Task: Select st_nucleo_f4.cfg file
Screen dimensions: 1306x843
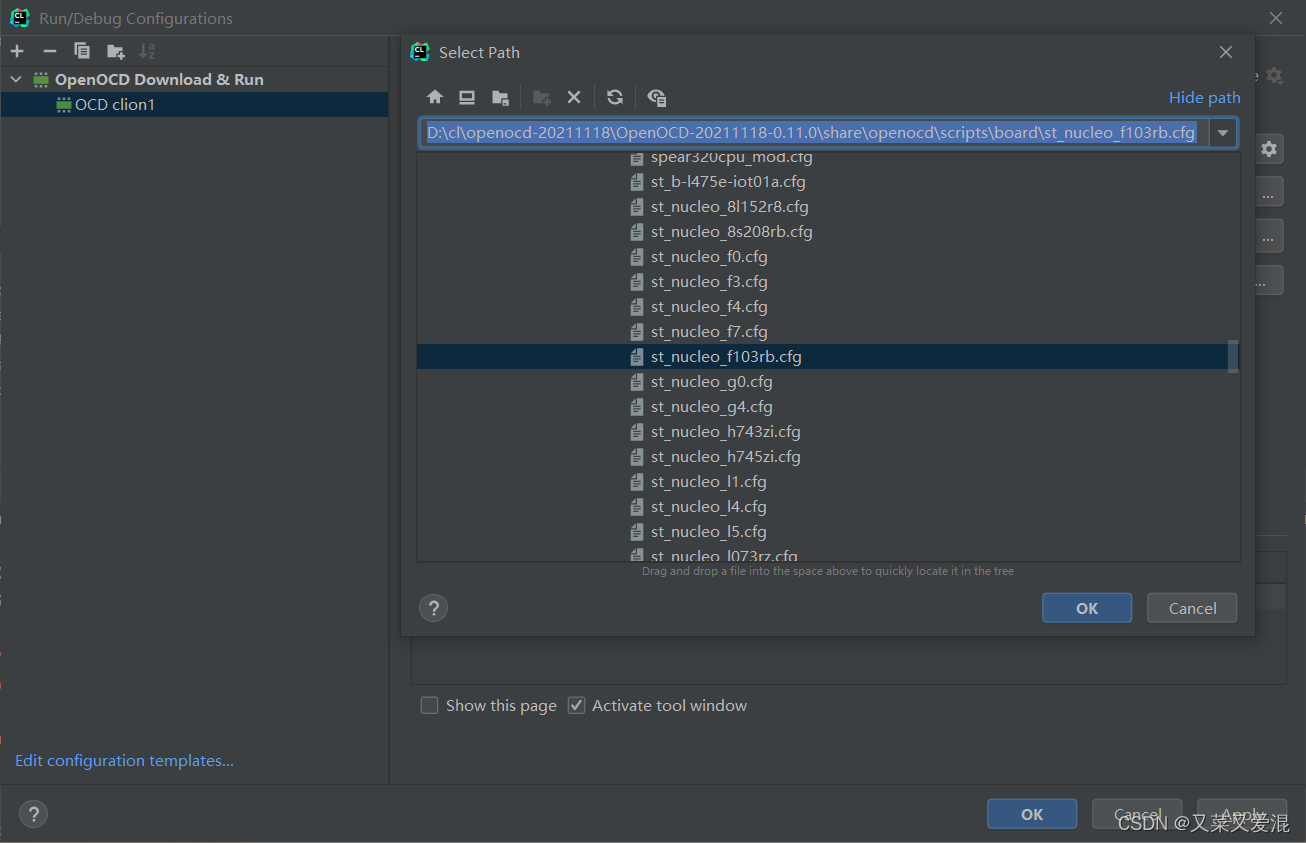Action: (709, 307)
